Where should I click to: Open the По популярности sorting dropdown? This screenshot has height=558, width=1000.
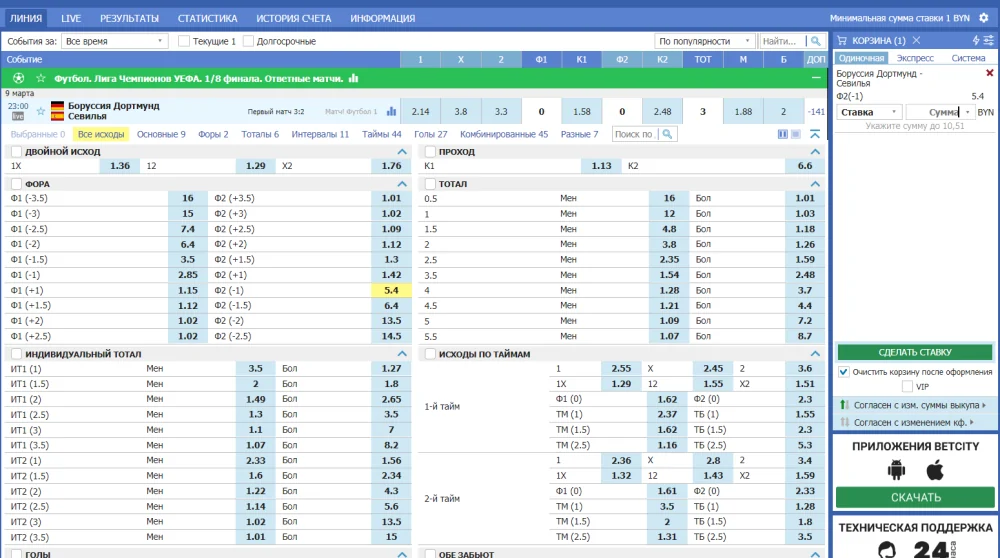pos(705,41)
